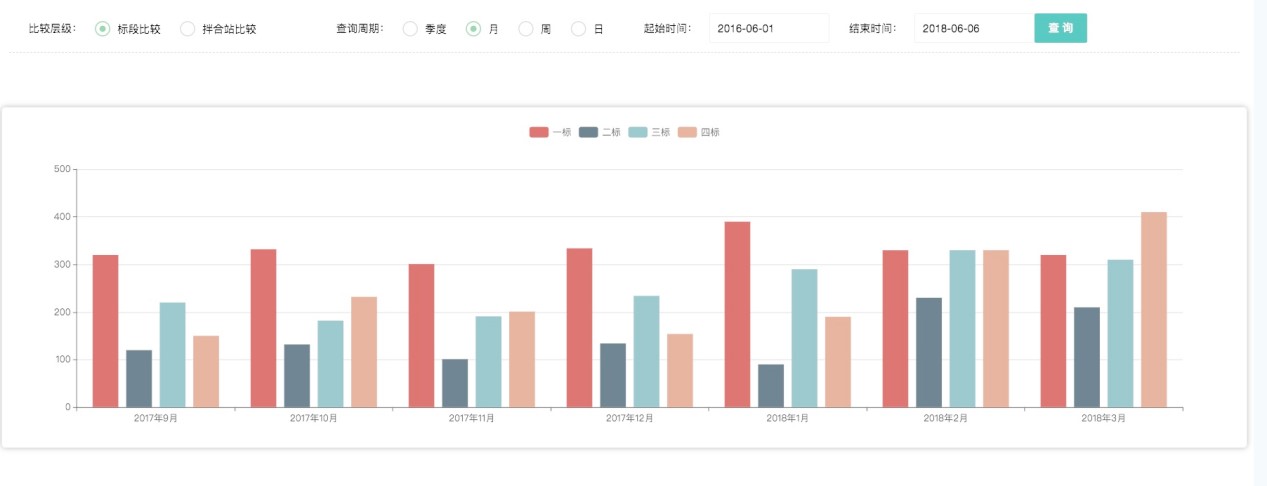The image size is (1267, 486).
Task: Choose 季度 as the query period
Action: (410, 29)
